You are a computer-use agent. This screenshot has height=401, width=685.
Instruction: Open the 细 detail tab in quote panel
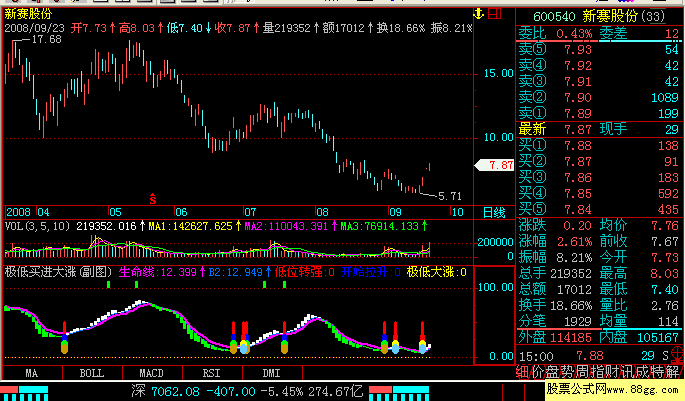click(522, 372)
